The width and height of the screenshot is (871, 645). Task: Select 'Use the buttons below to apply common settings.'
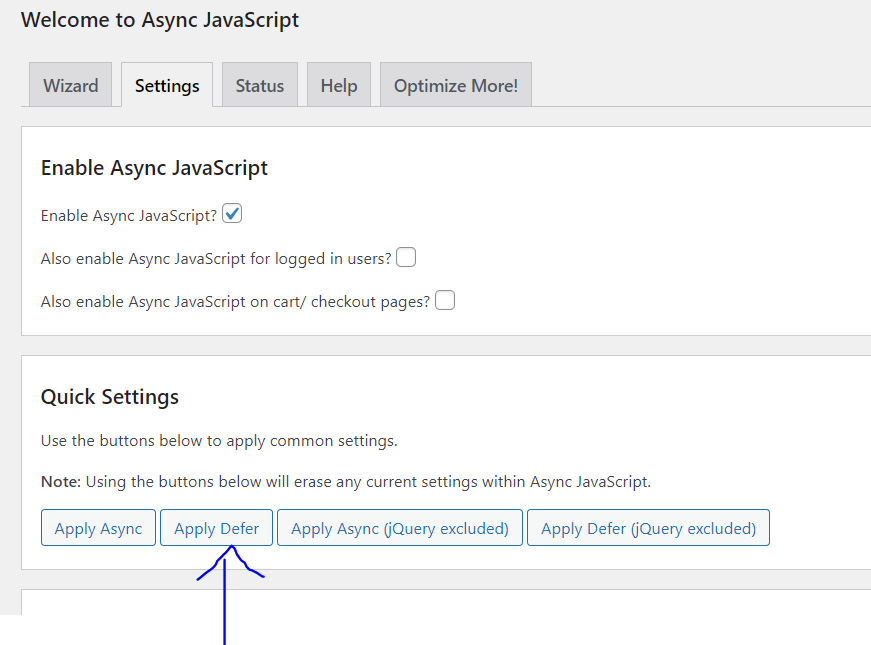click(x=219, y=441)
